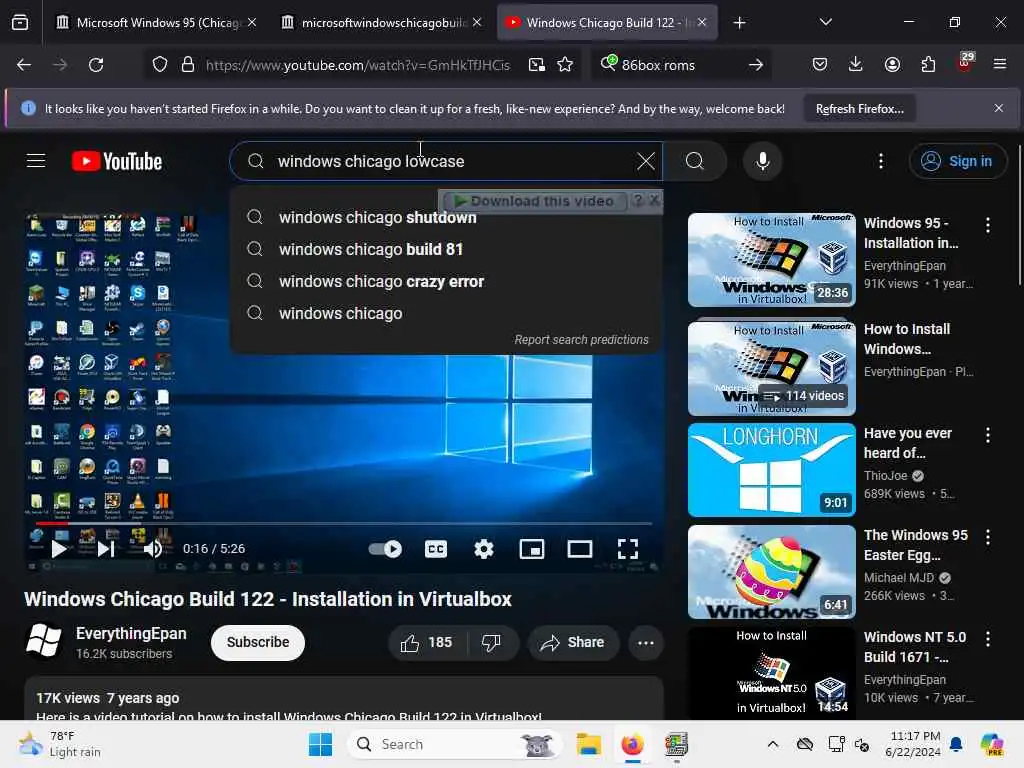The height and width of the screenshot is (768, 1024).
Task: Open the LONGHORN video thumbnail
Action: [x=771, y=470]
